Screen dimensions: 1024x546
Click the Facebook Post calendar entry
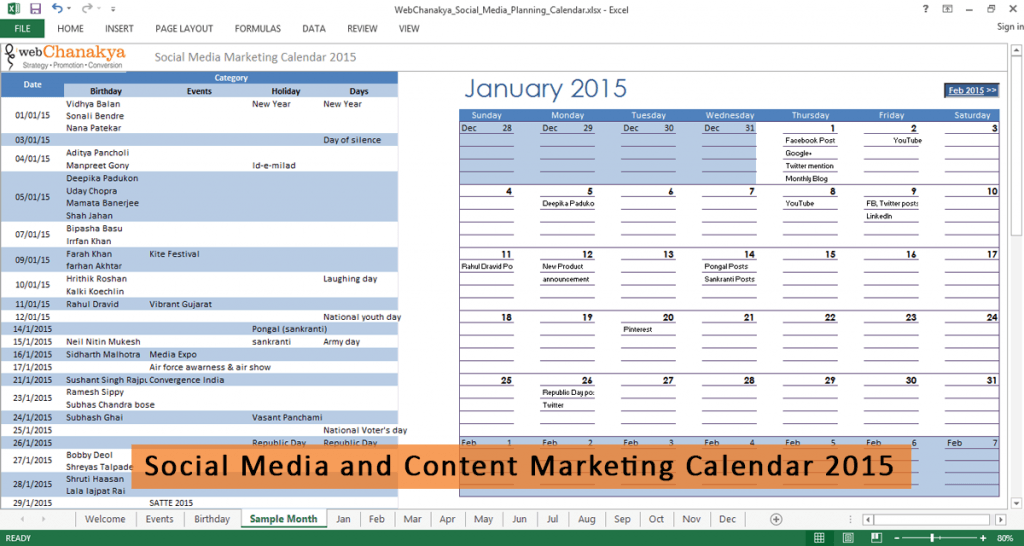pyautogui.click(x=810, y=140)
